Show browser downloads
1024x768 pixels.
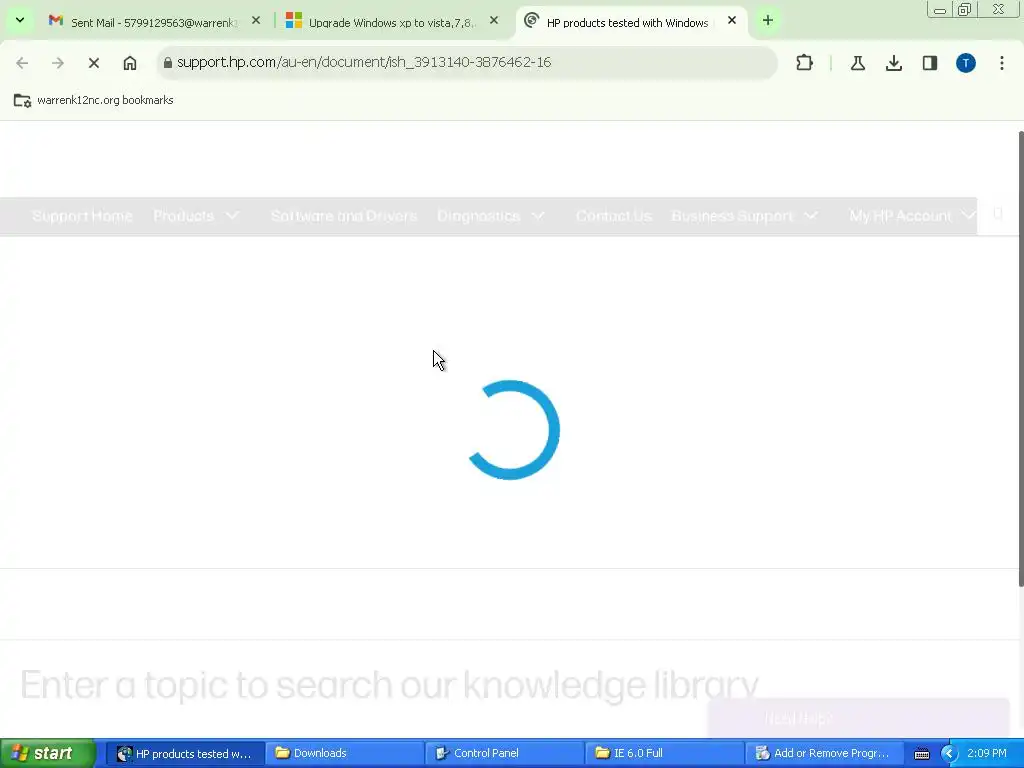click(894, 63)
